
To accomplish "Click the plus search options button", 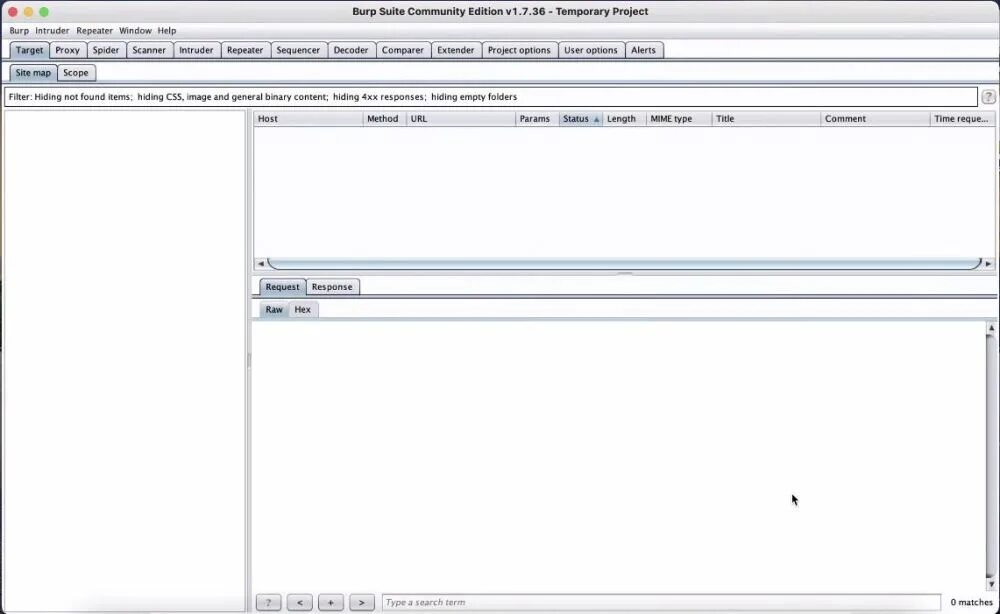I will click(330, 602).
